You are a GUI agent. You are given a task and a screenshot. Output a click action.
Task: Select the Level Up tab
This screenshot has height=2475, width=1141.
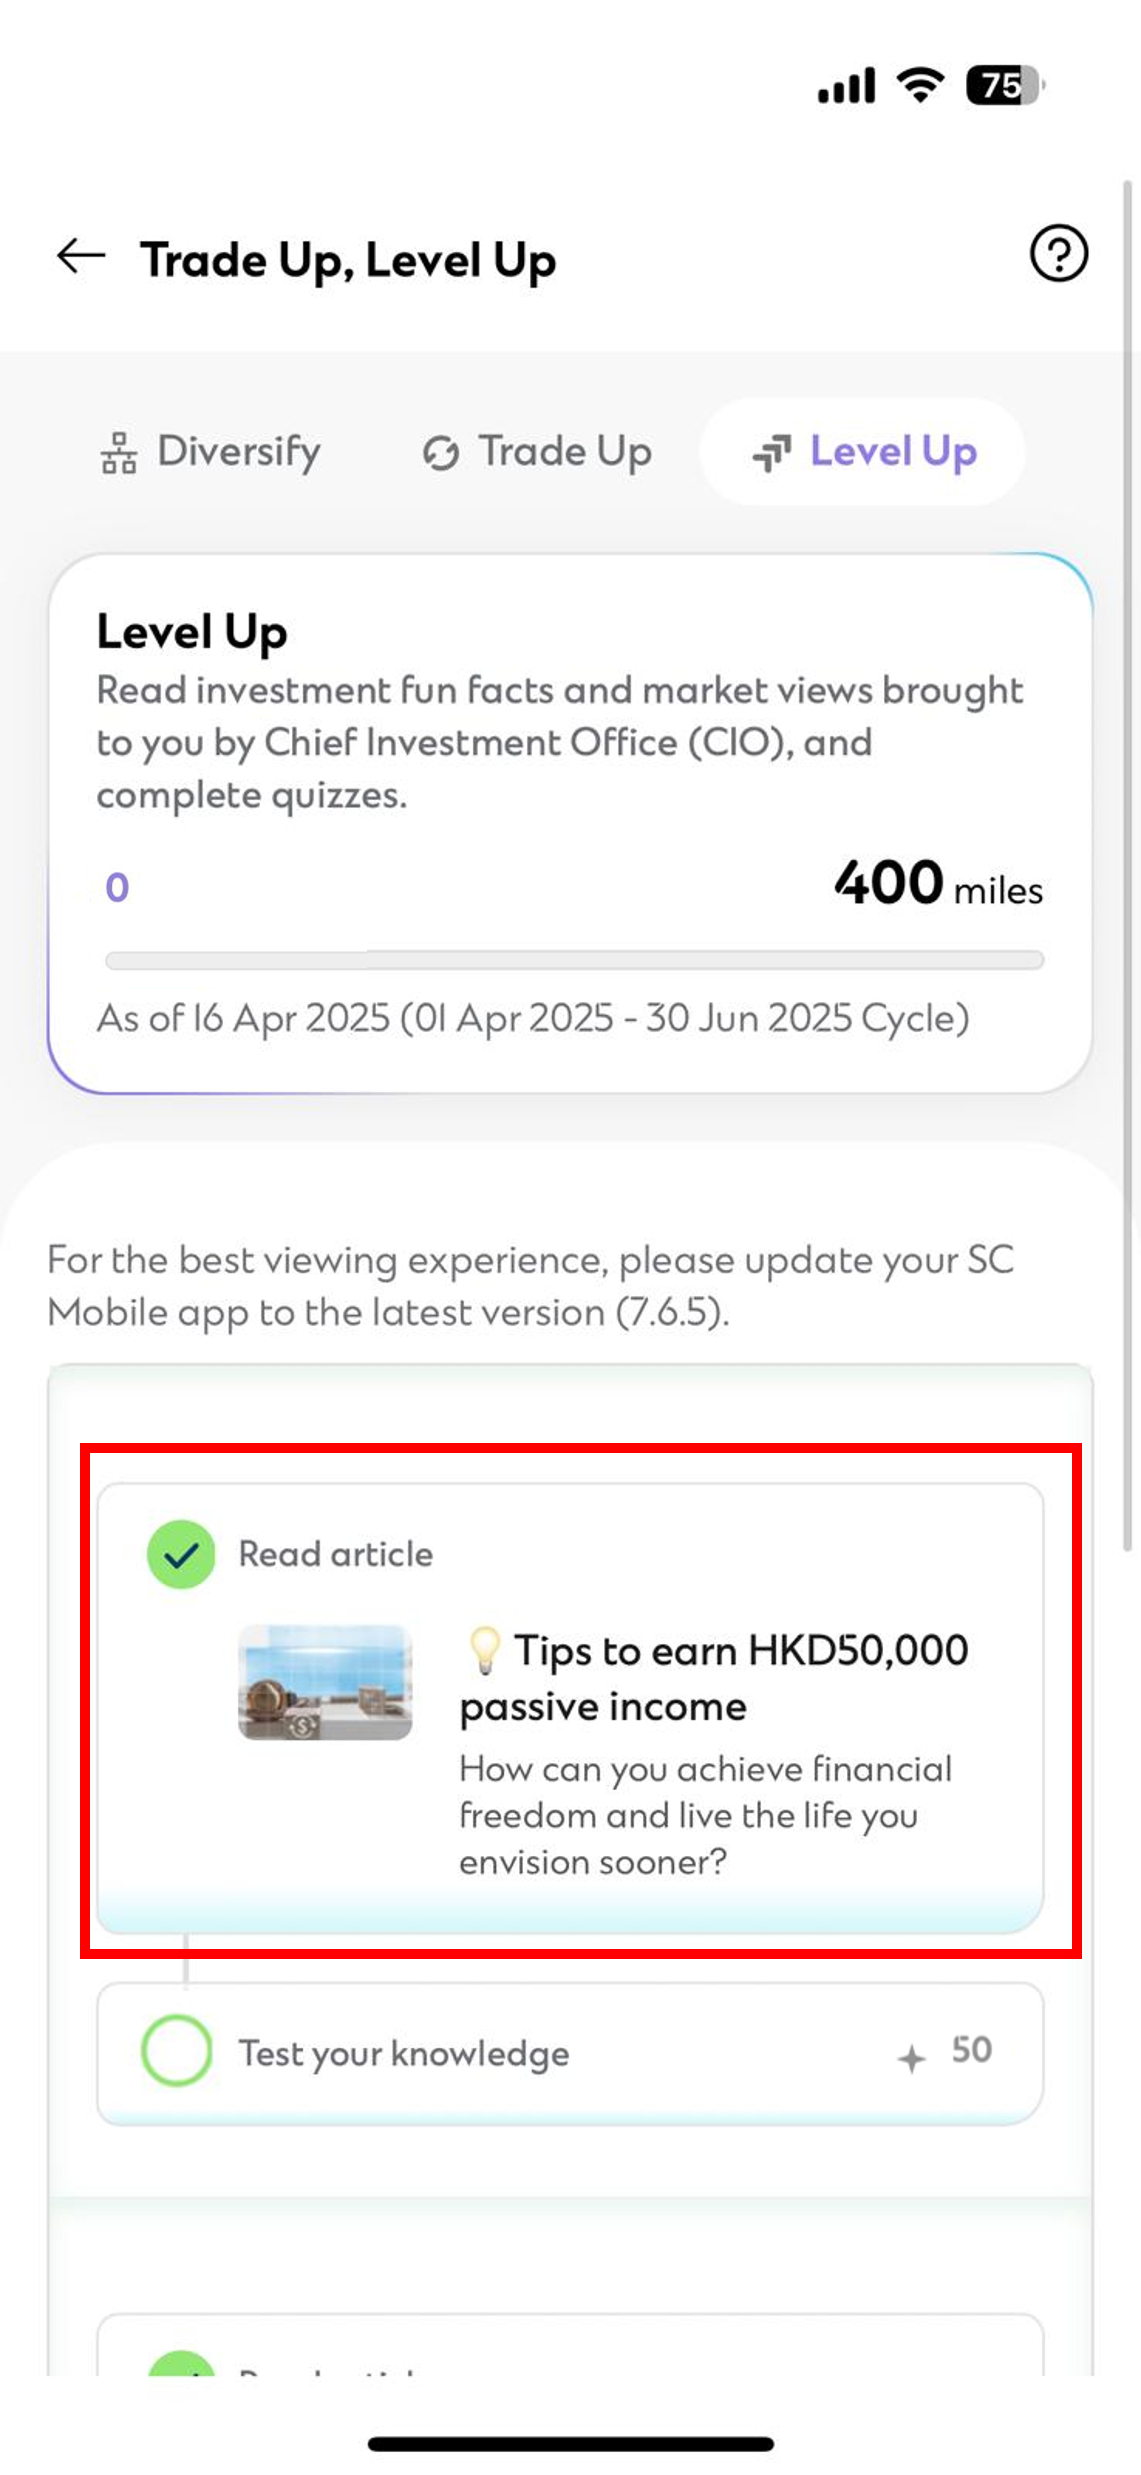863,452
